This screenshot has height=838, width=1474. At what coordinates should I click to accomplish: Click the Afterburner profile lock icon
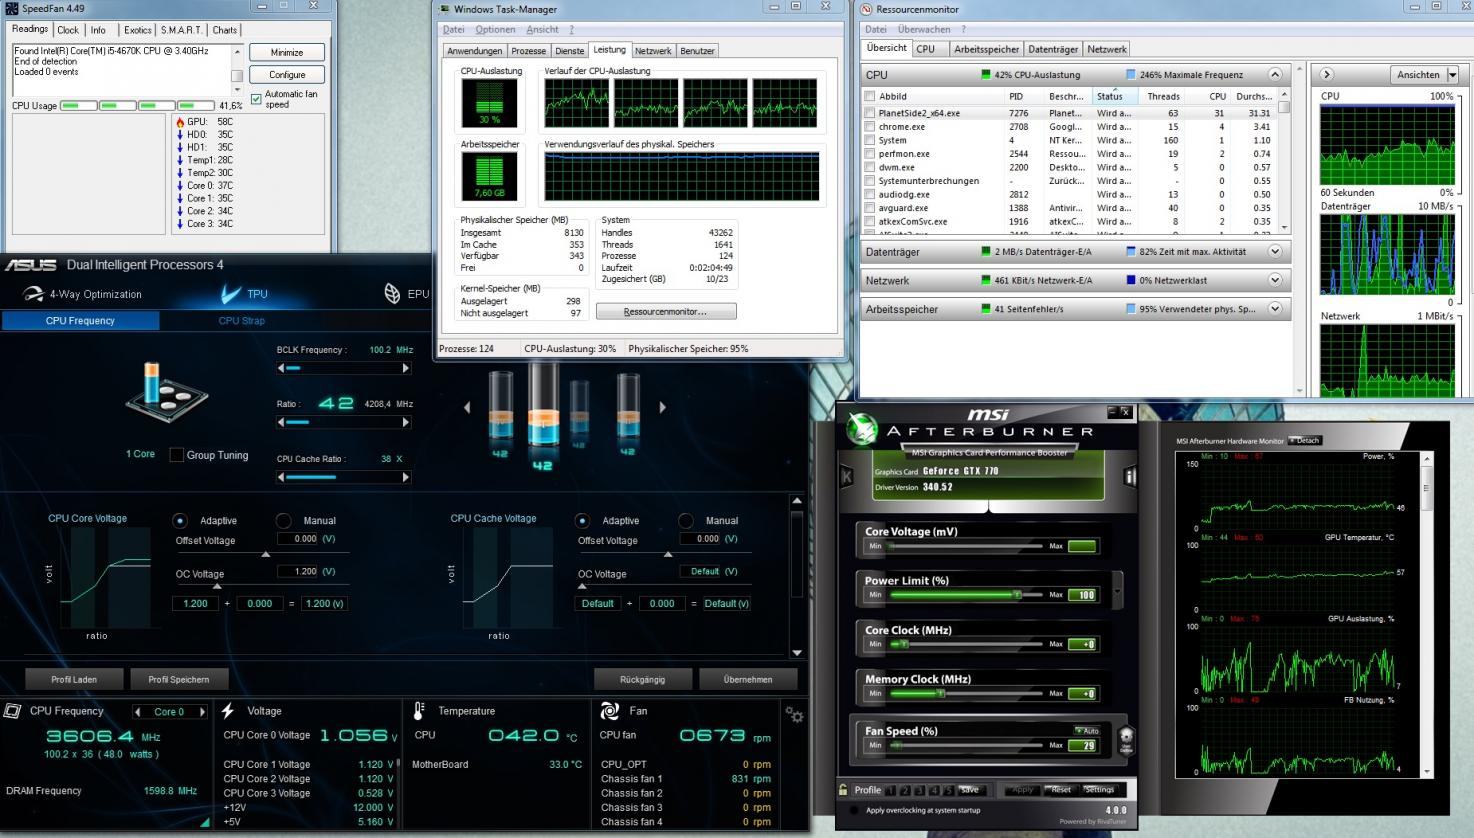844,790
